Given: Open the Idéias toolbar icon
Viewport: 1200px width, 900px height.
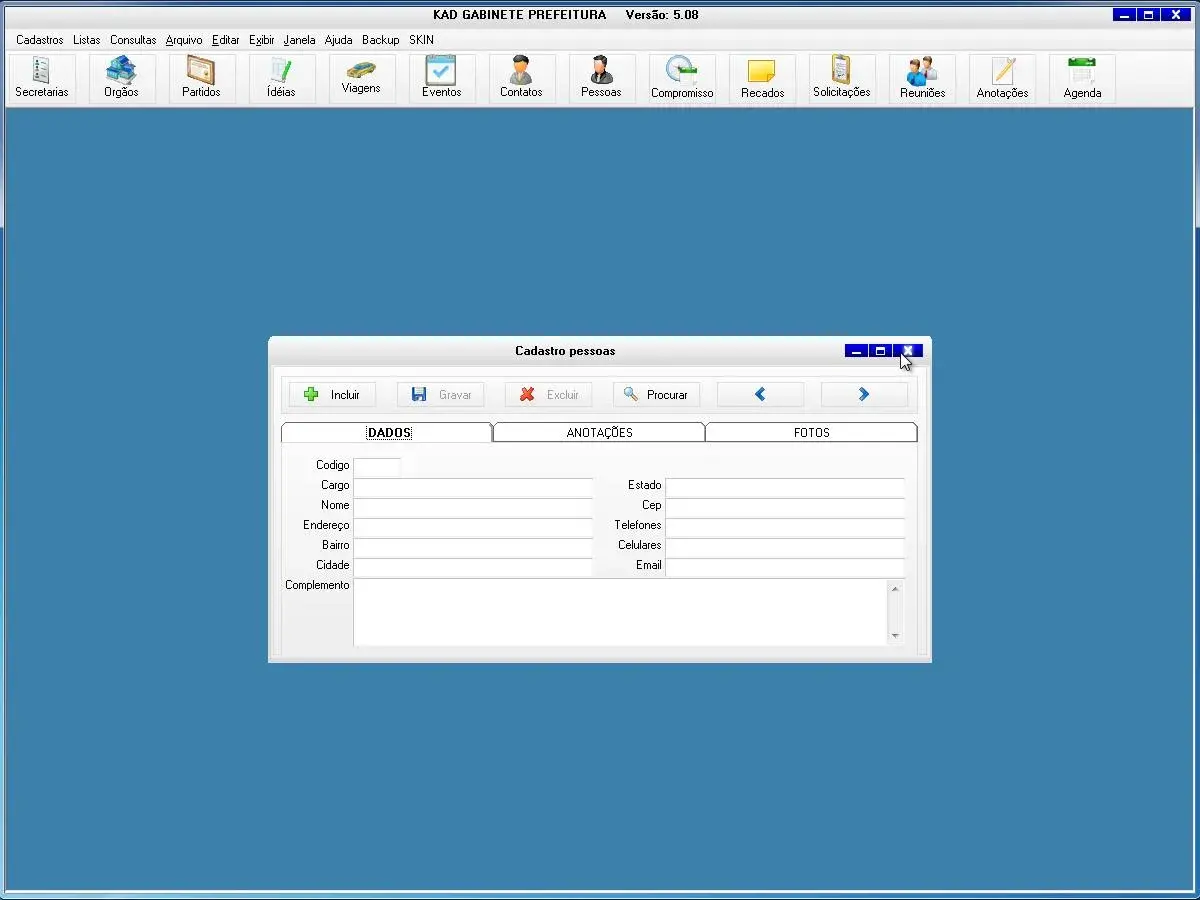Looking at the screenshot, I should (x=282, y=79).
